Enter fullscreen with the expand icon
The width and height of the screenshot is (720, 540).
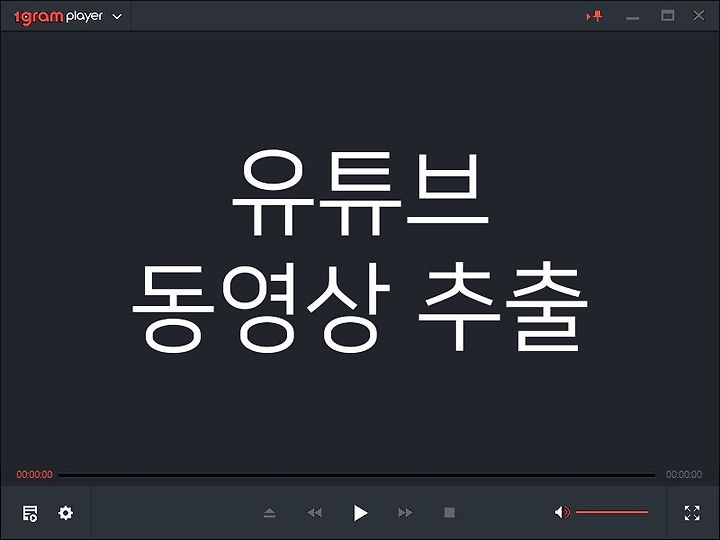click(x=692, y=513)
